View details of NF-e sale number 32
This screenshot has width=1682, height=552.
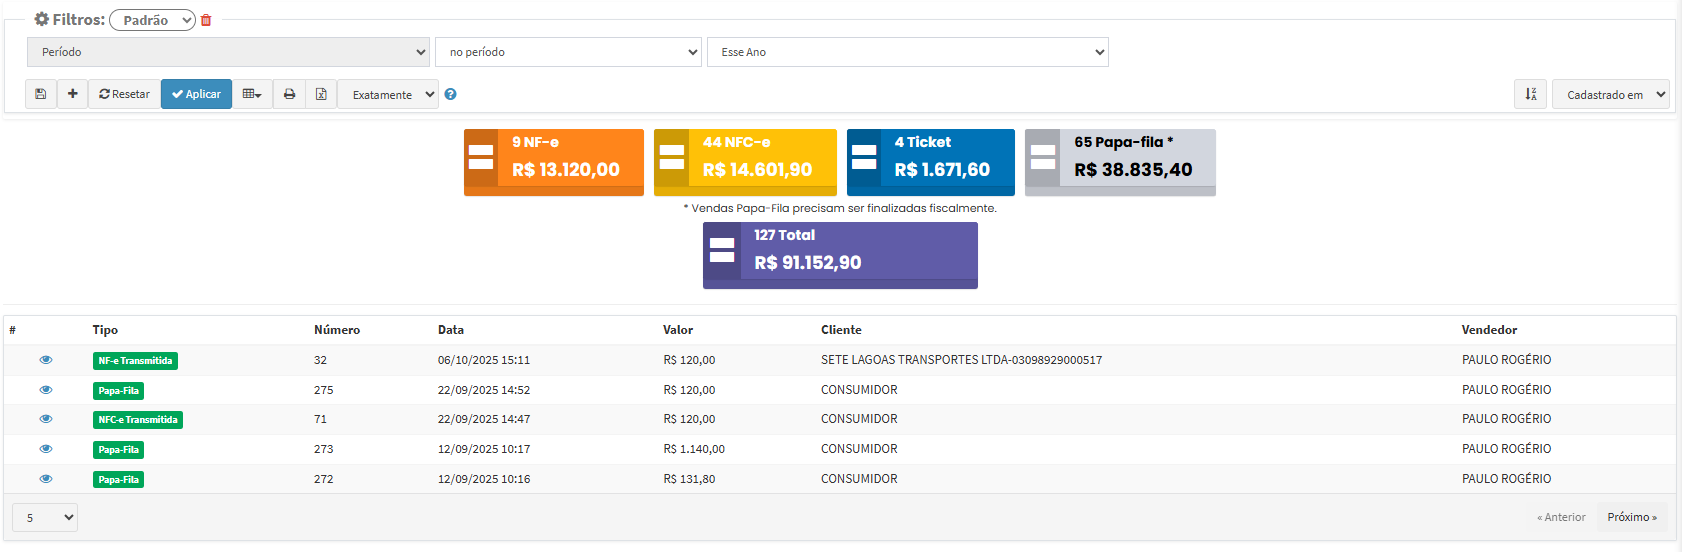pos(46,360)
